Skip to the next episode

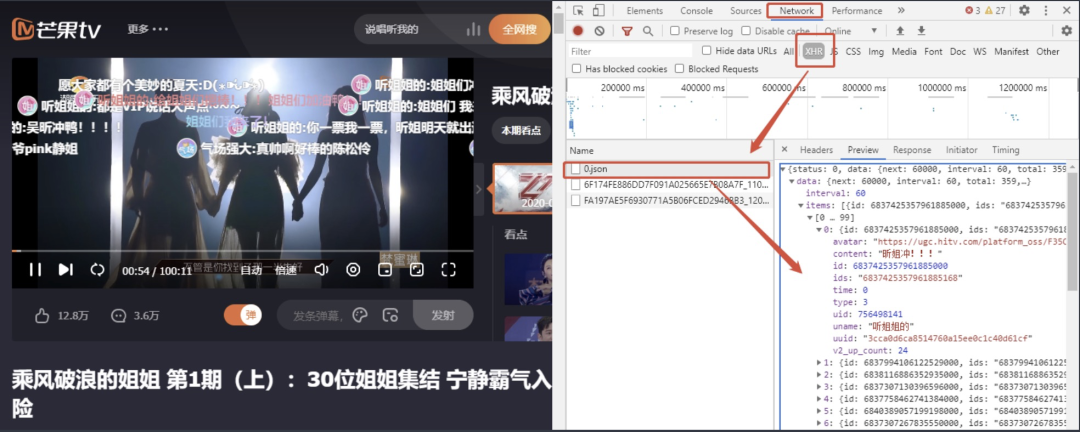click(x=65, y=269)
